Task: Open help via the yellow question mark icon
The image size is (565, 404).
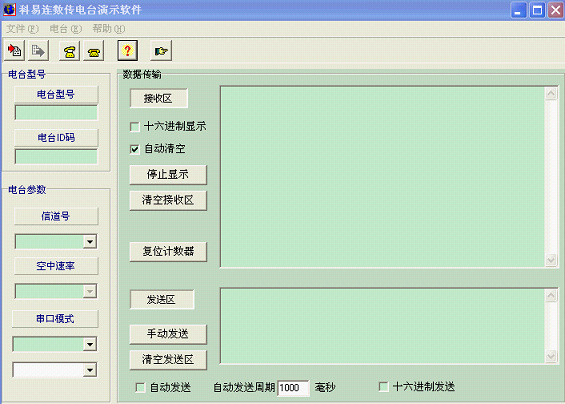Action: click(x=128, y=50)
